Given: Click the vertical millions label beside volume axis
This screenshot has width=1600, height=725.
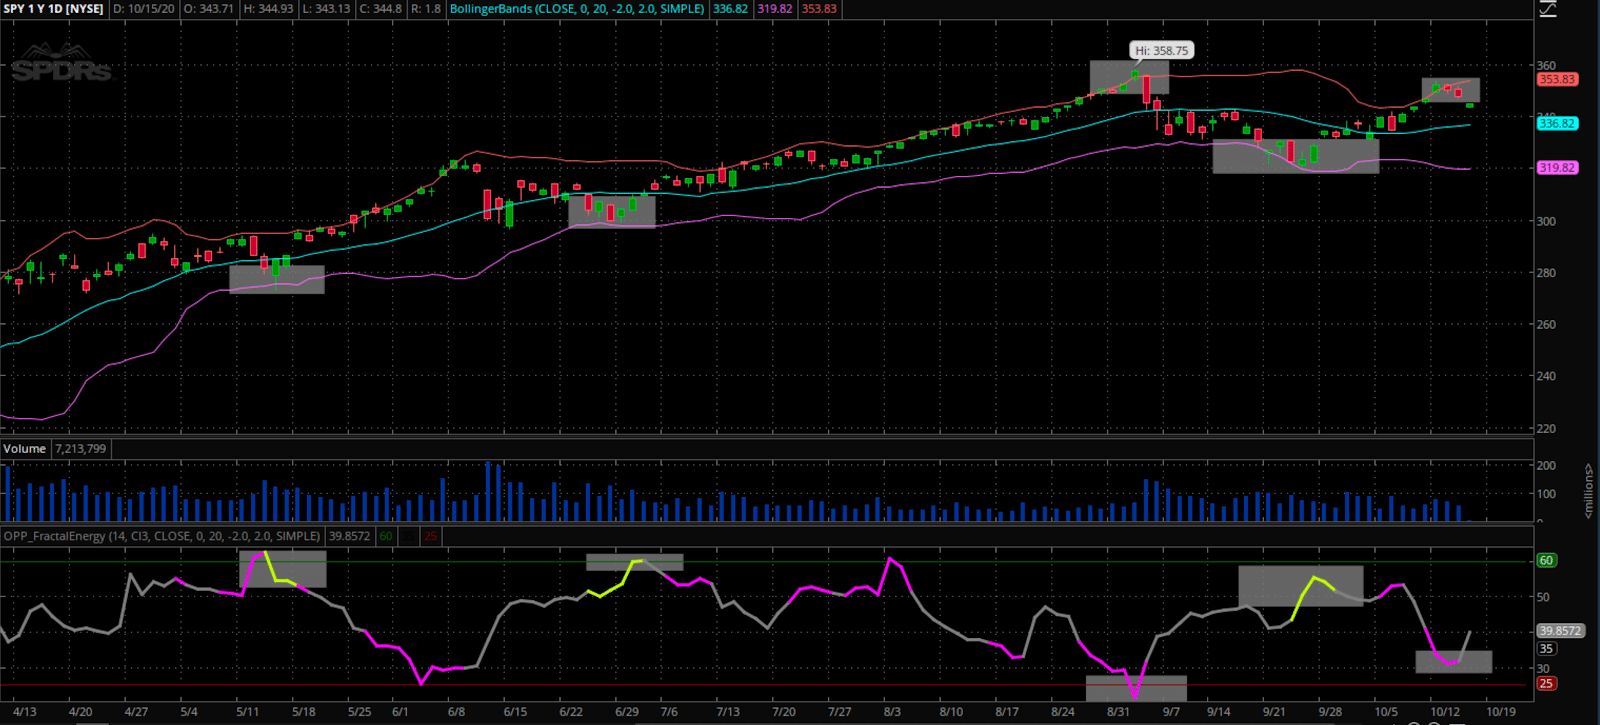Looking at the screenshot, I should (1588, 491).
